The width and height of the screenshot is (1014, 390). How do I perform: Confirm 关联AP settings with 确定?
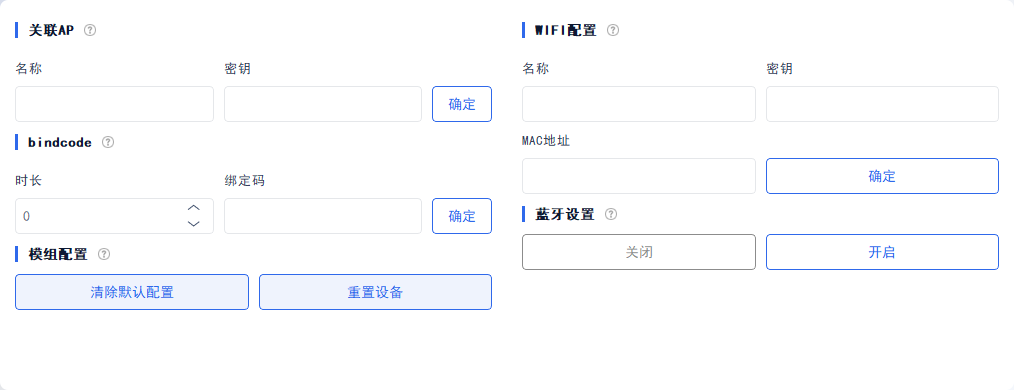pyautogui.click(x=462, y=104)
